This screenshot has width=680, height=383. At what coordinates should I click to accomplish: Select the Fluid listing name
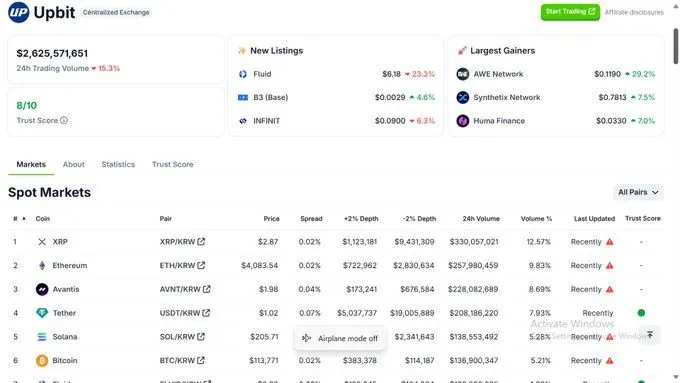262,74
